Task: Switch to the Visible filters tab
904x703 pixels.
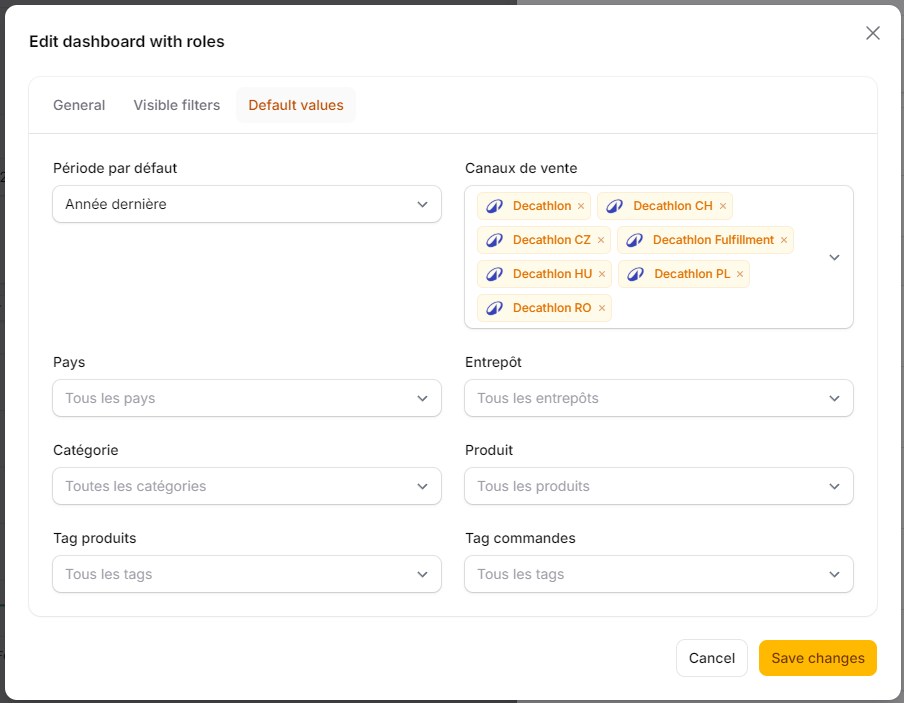Action: (176, 104)
